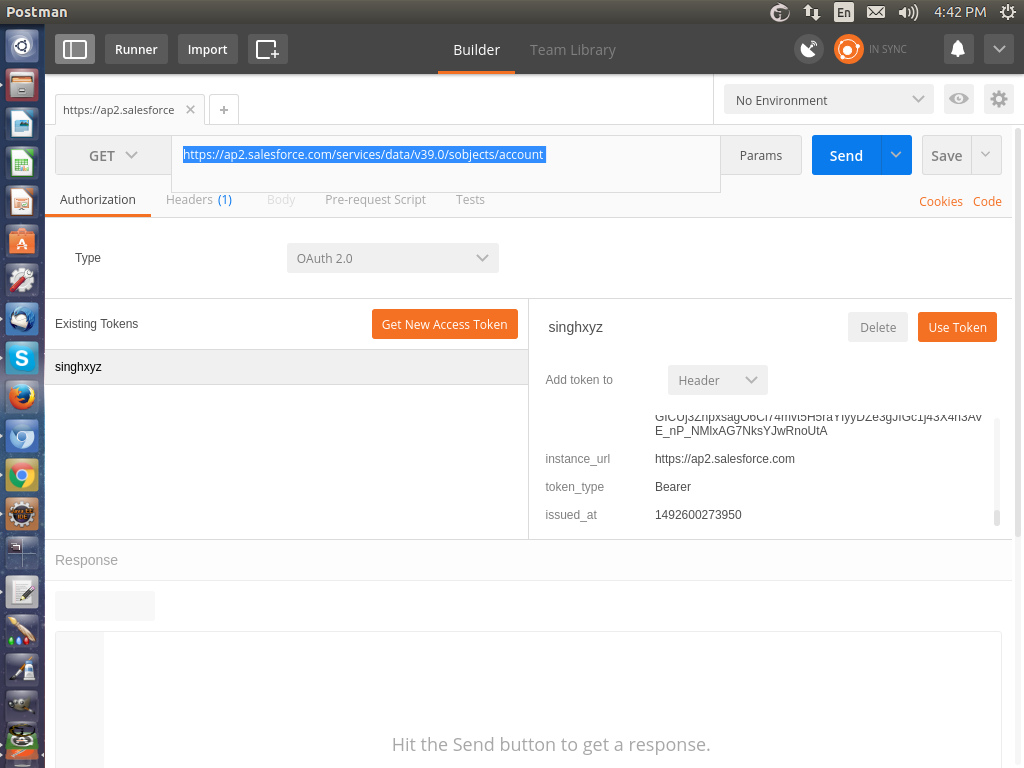Expand the top-right header chevron menu
This screenshot has height=768, width=1024.
(999, 50)
